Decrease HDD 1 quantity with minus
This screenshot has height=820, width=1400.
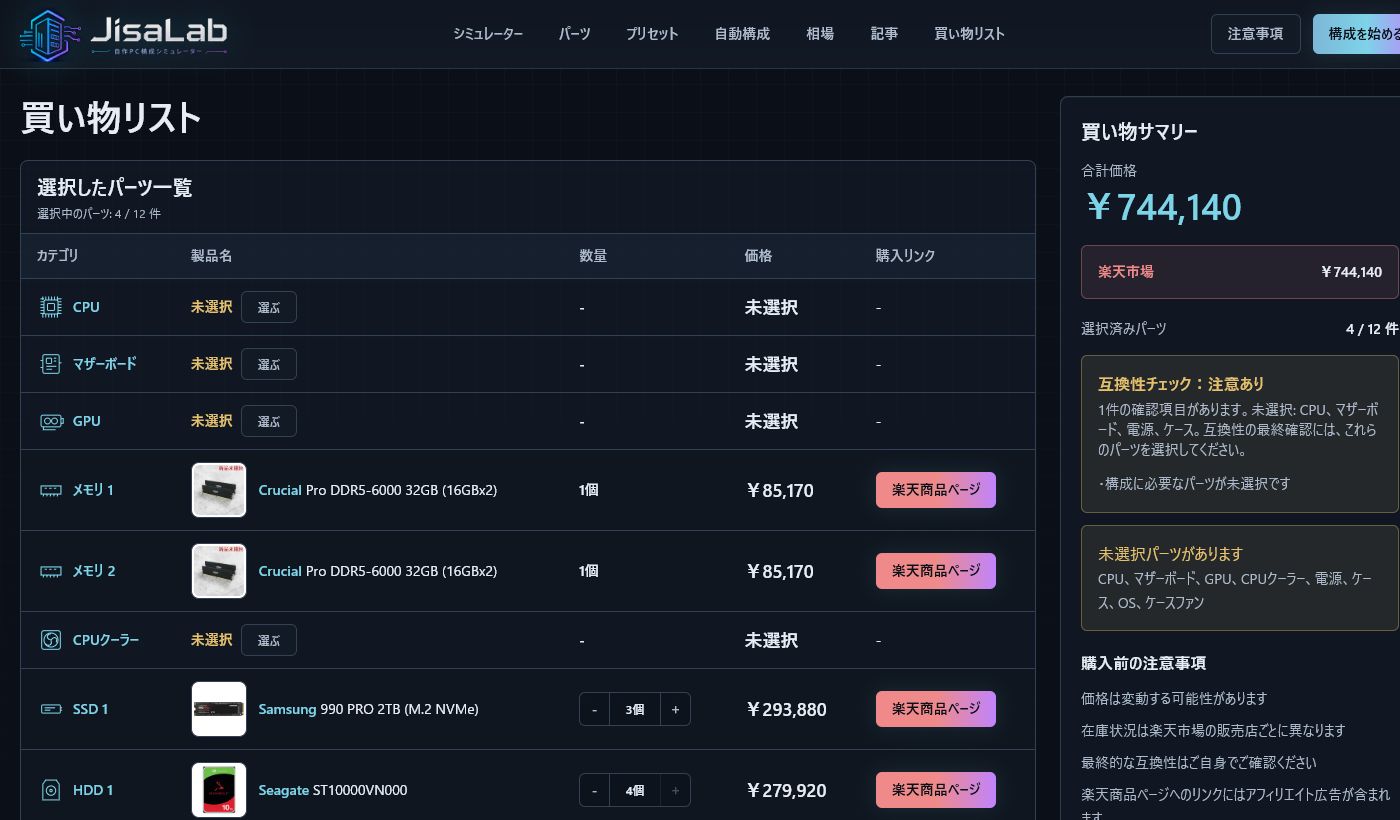click(x=594, y=790)
